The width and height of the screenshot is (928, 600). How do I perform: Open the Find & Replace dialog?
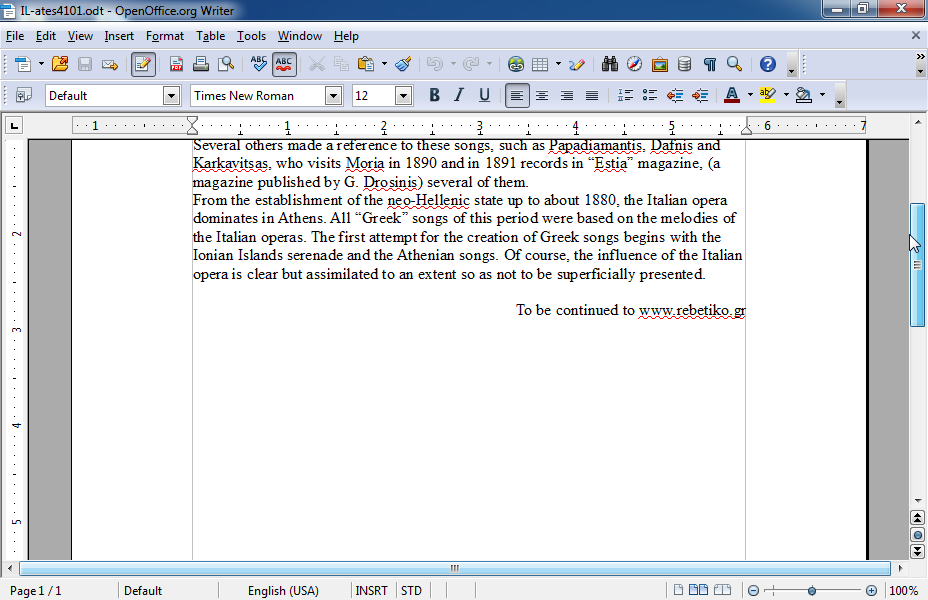[x=611, y=63]
